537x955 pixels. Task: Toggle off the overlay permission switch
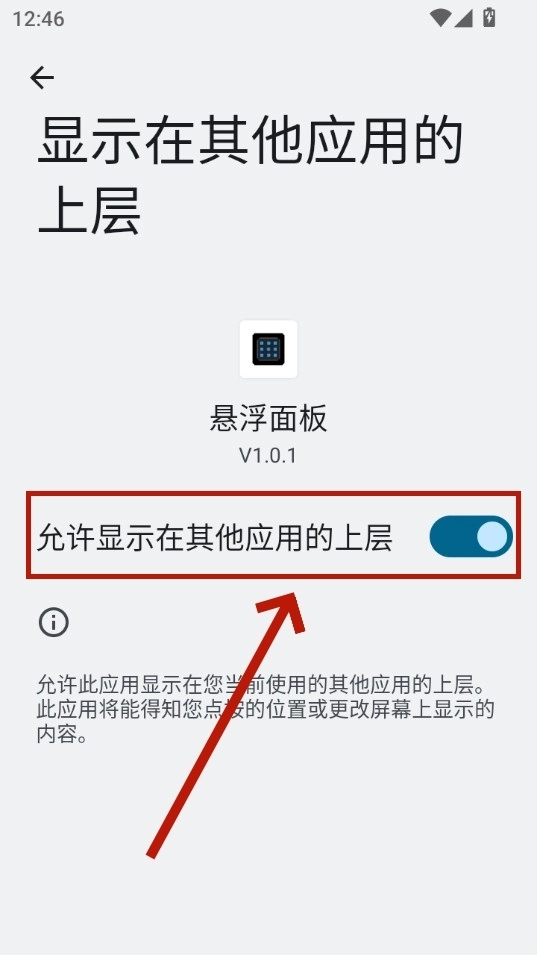[471, 537]
